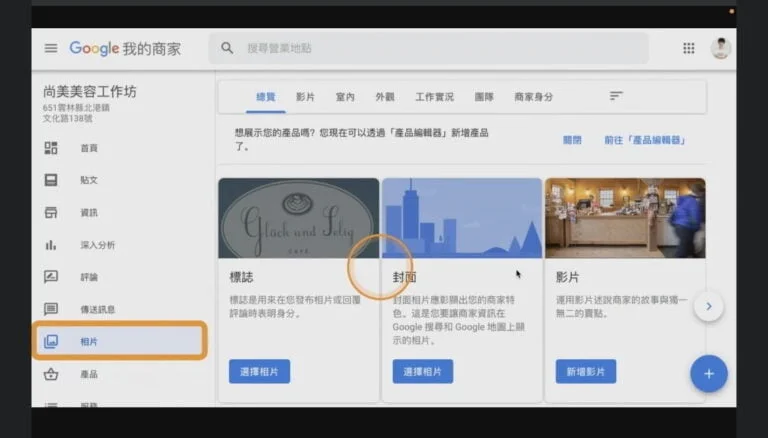Click the 深入分析 bar chart icon

(51, 245)
